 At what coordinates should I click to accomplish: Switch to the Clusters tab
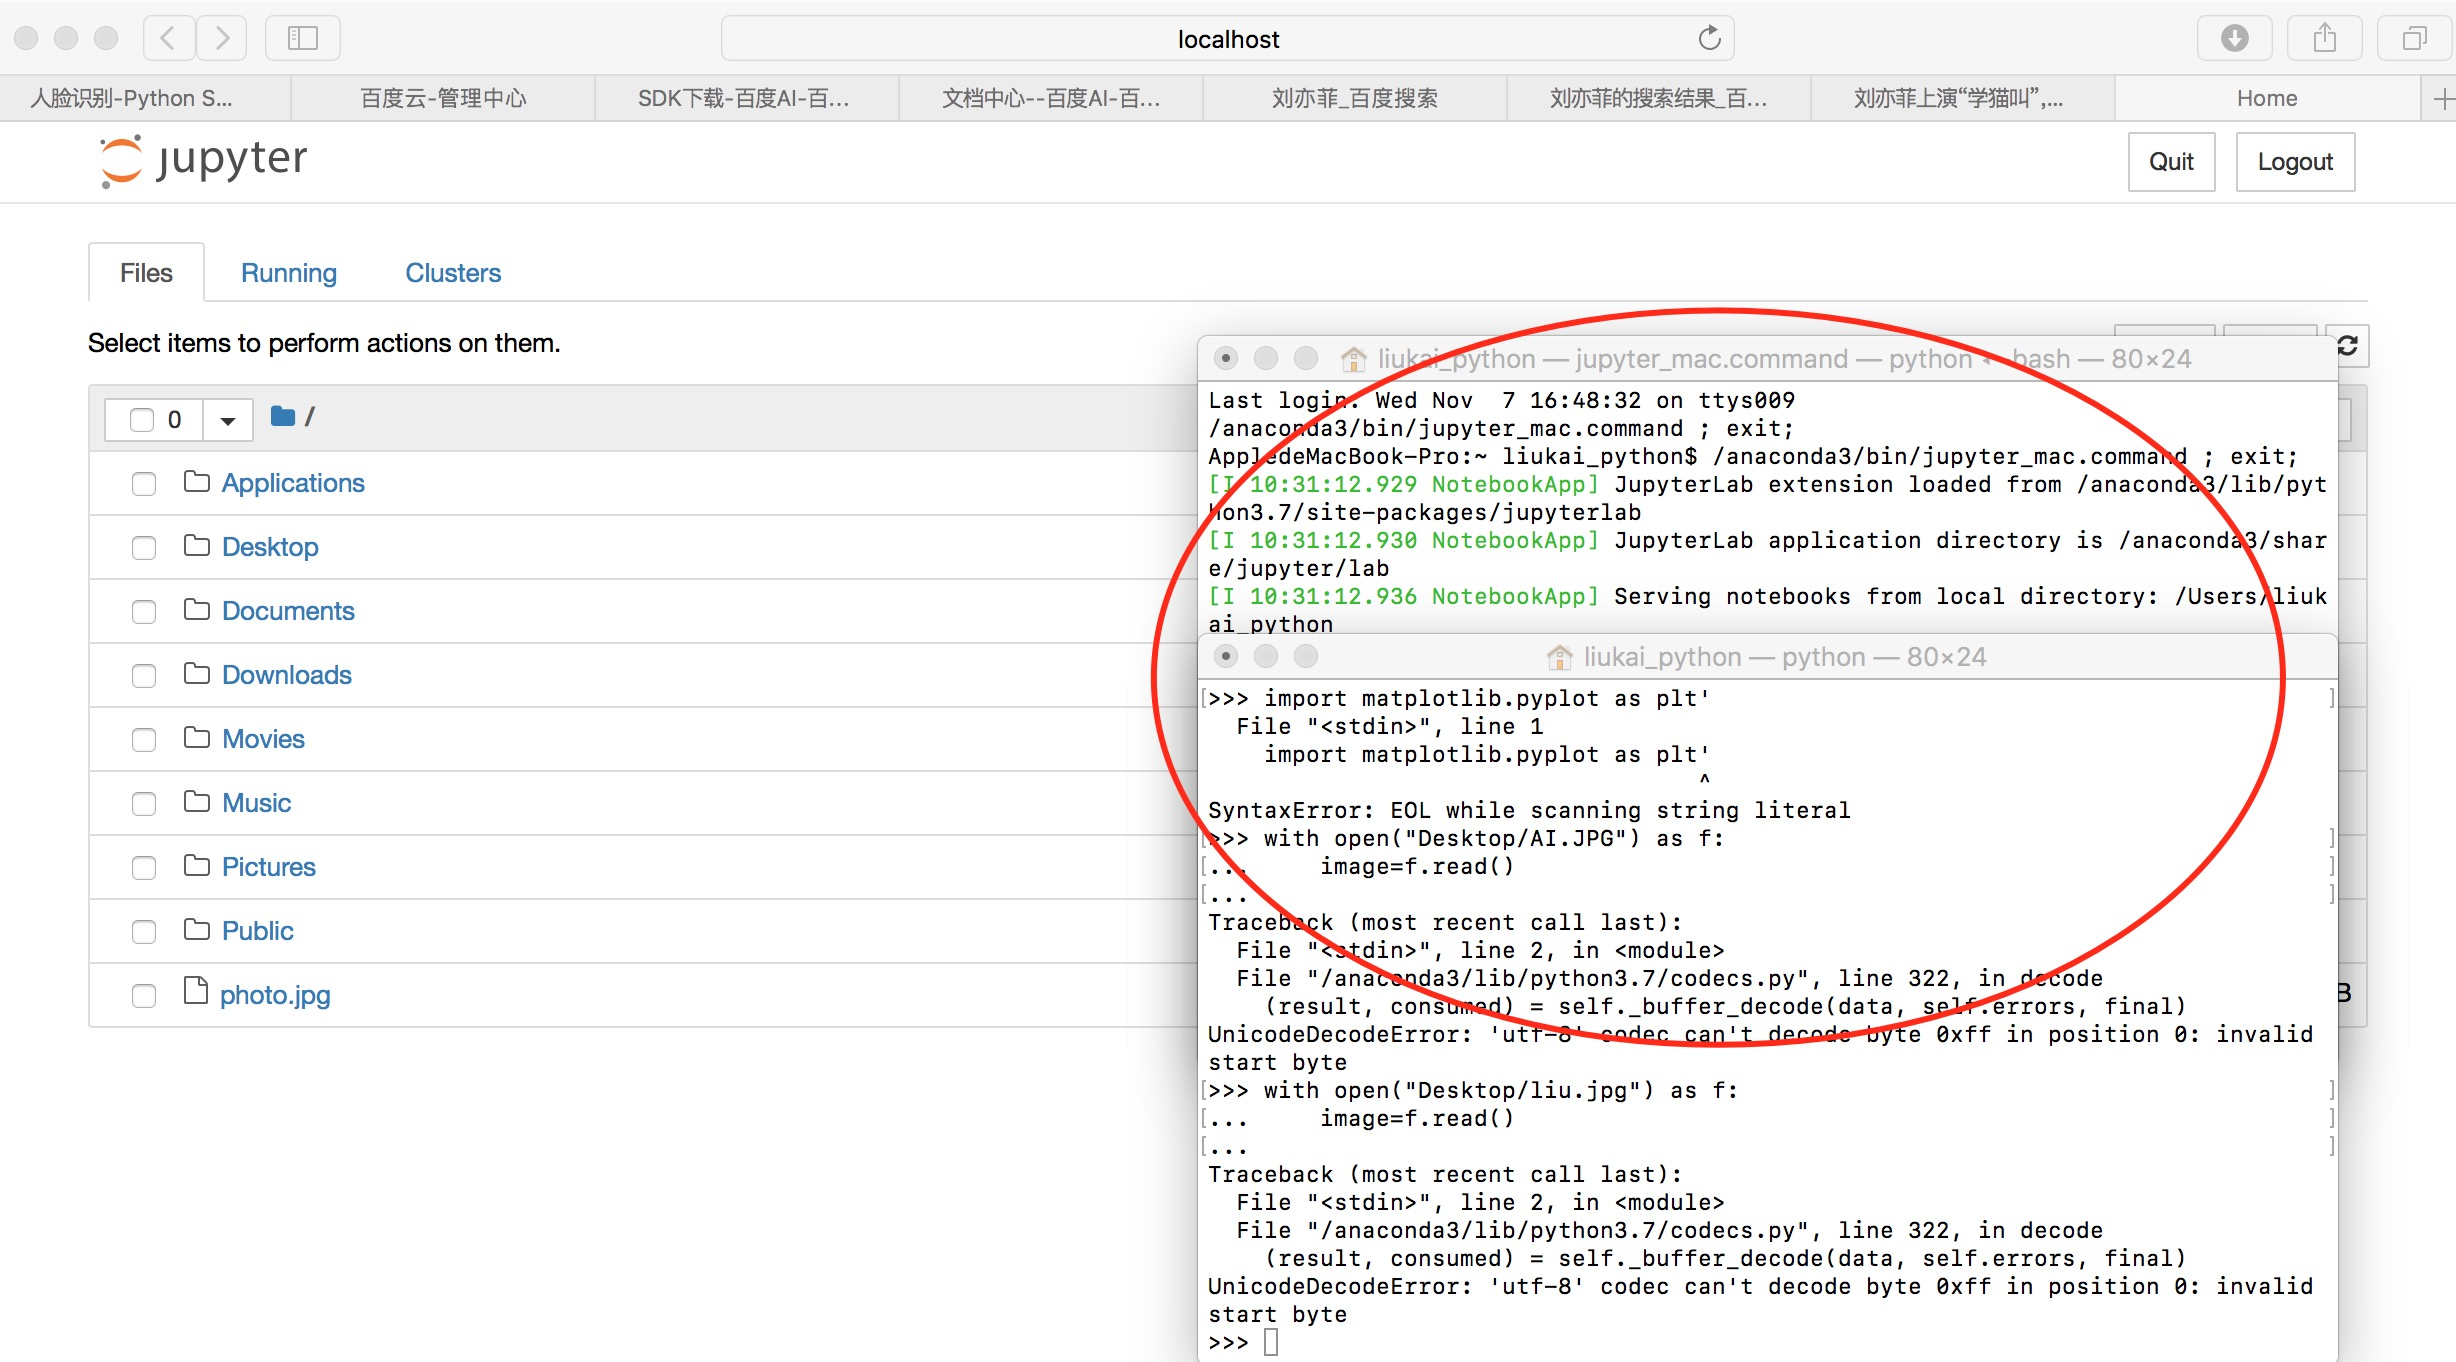452,273
